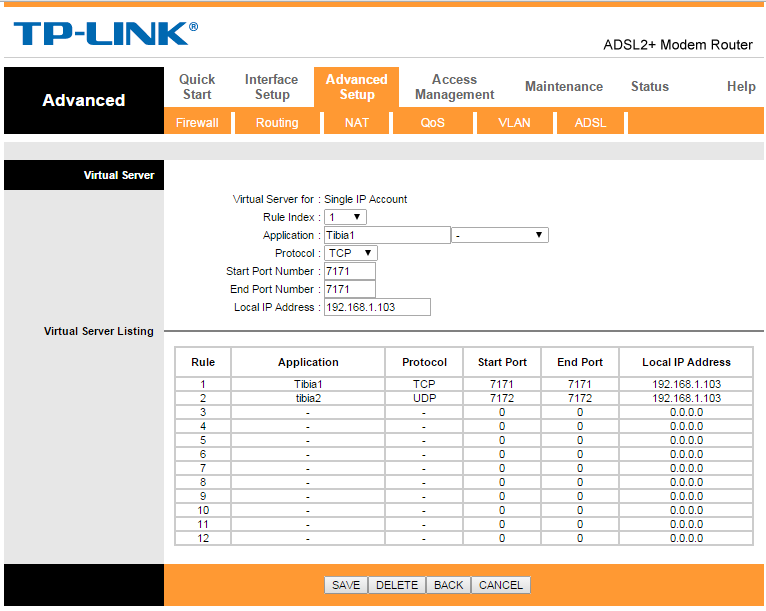Open the VLAN submenu
The image size is (766, 611).
coord(514,123)
